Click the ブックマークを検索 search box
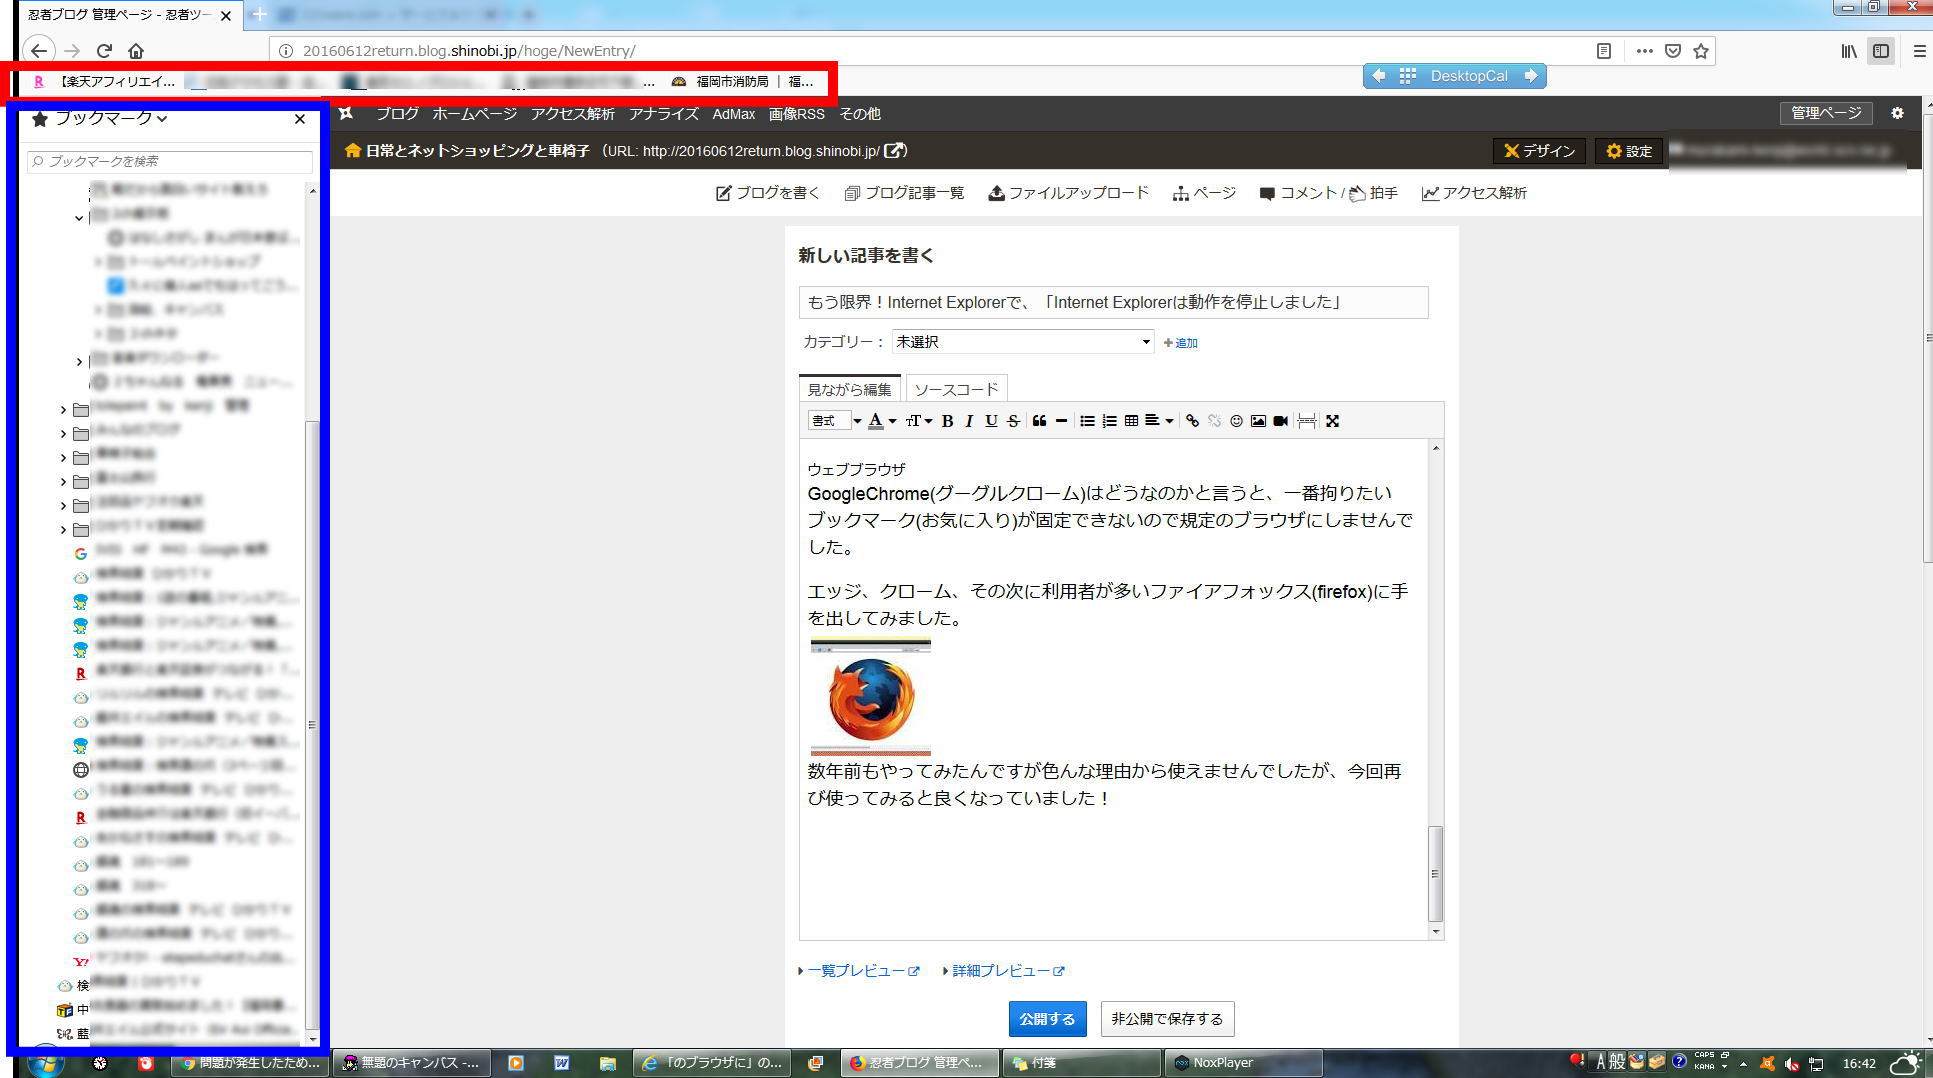This screenshot has height=1078, width=1933. [x=170, y=161]
